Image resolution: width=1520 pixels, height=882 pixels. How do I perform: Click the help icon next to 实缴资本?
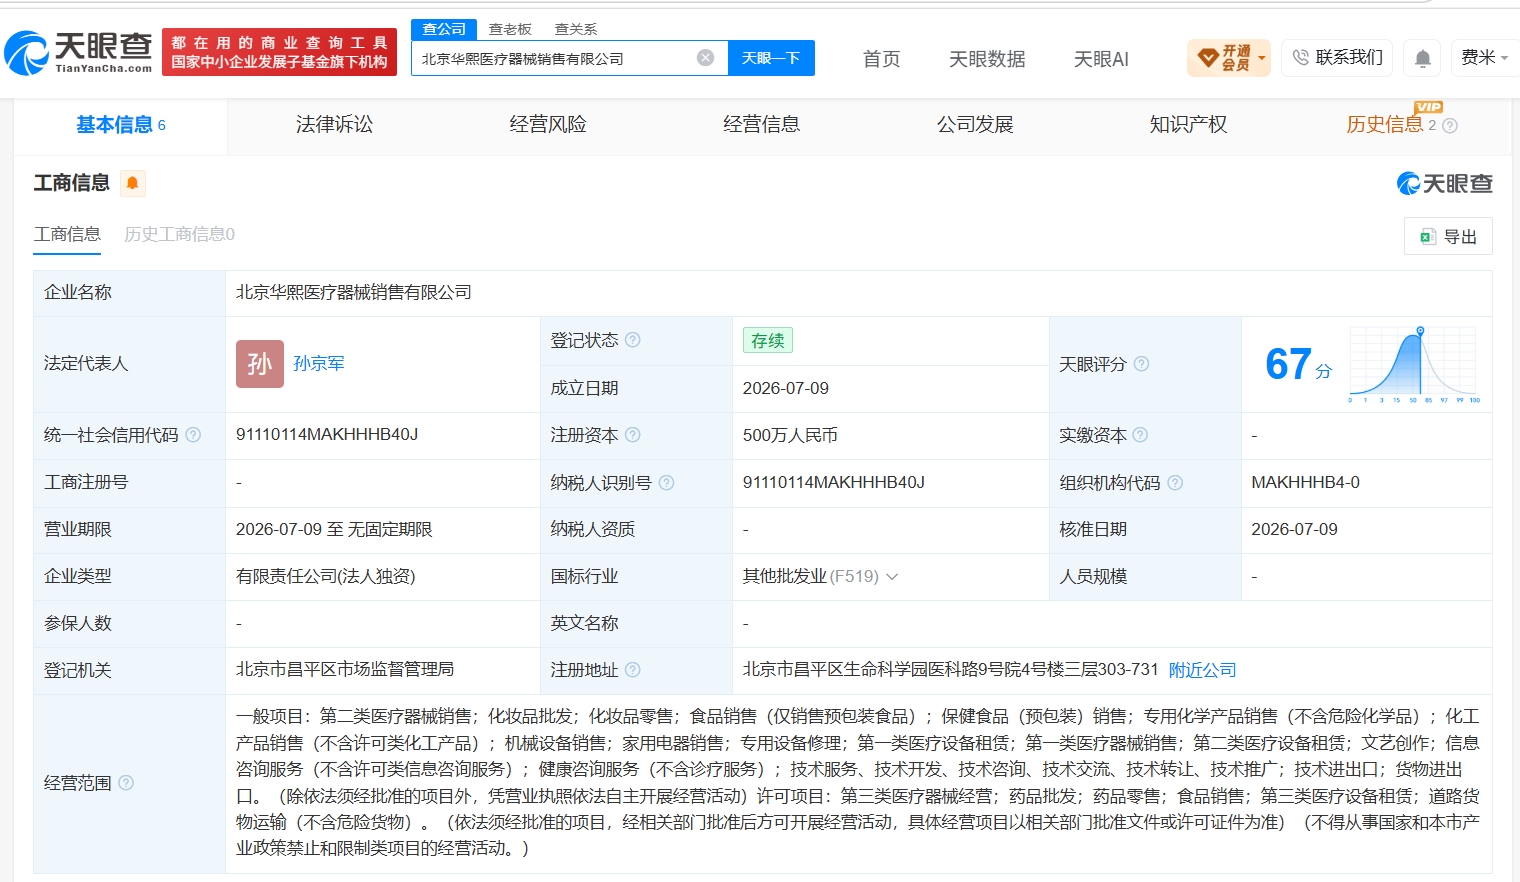[x=1140, y=435]
